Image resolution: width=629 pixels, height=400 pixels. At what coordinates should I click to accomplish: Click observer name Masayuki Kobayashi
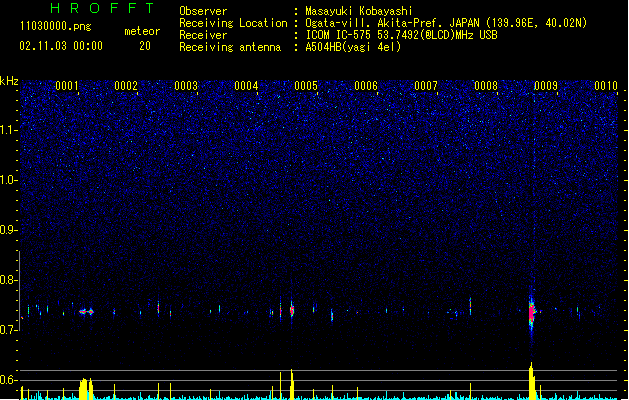click(x=359, y=11)
